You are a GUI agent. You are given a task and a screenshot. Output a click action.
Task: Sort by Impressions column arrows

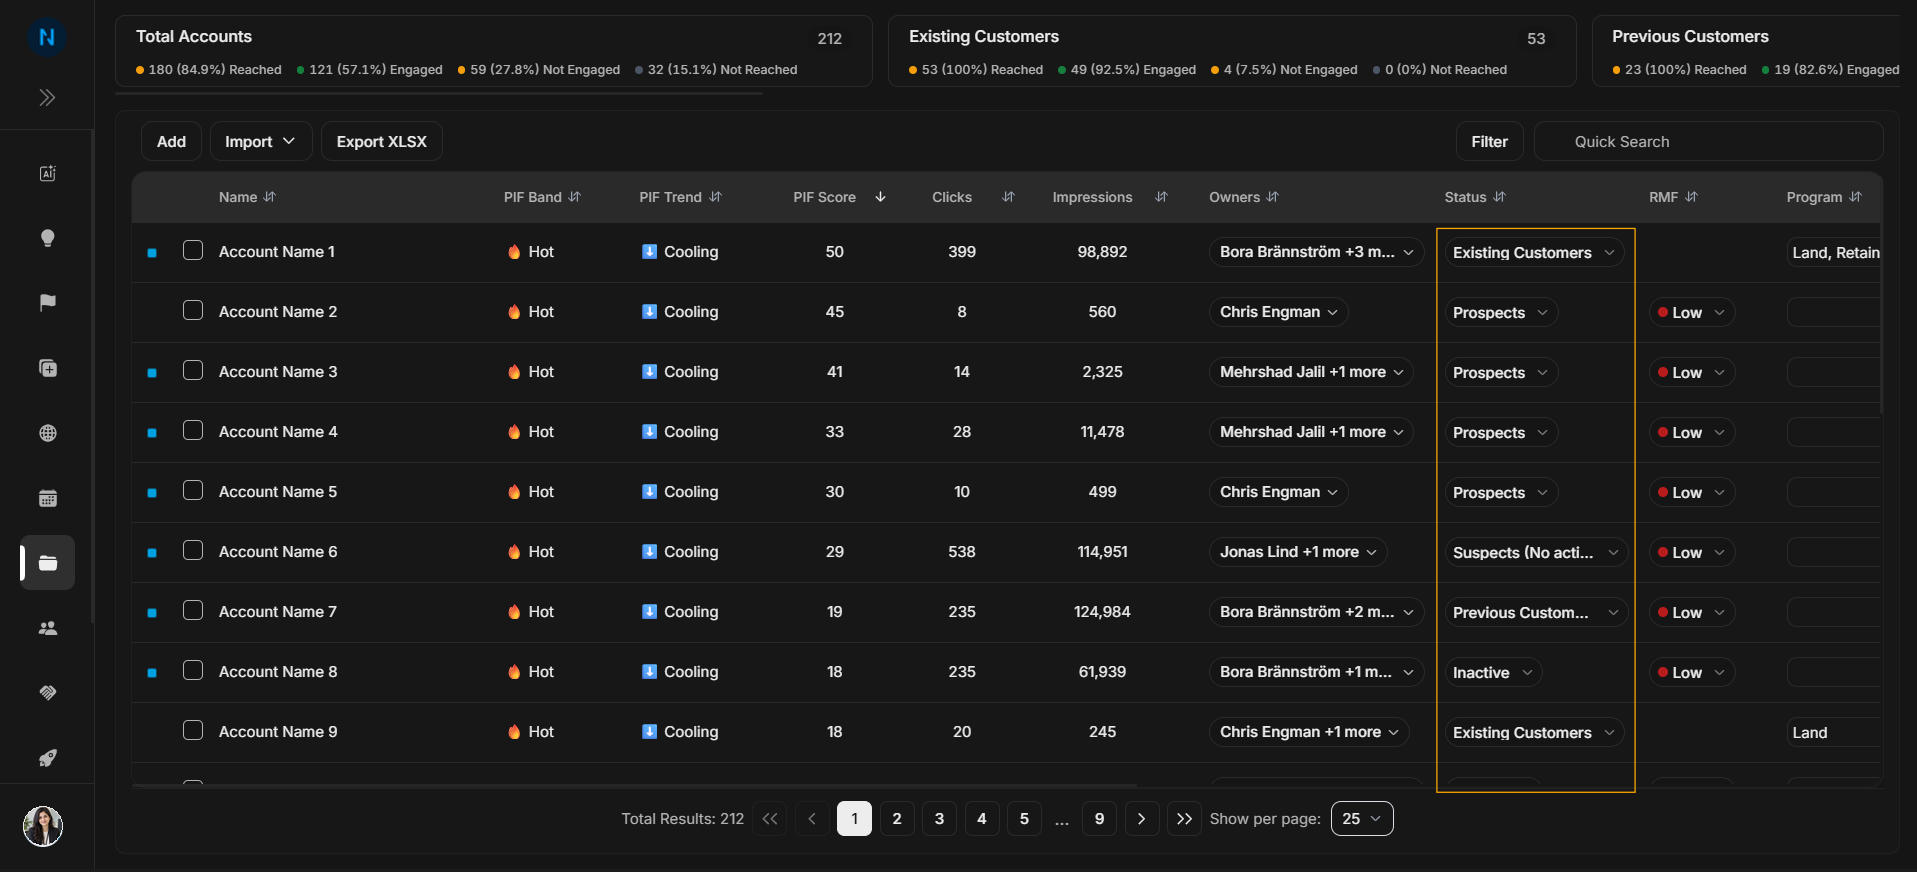tap(1161, 197)
